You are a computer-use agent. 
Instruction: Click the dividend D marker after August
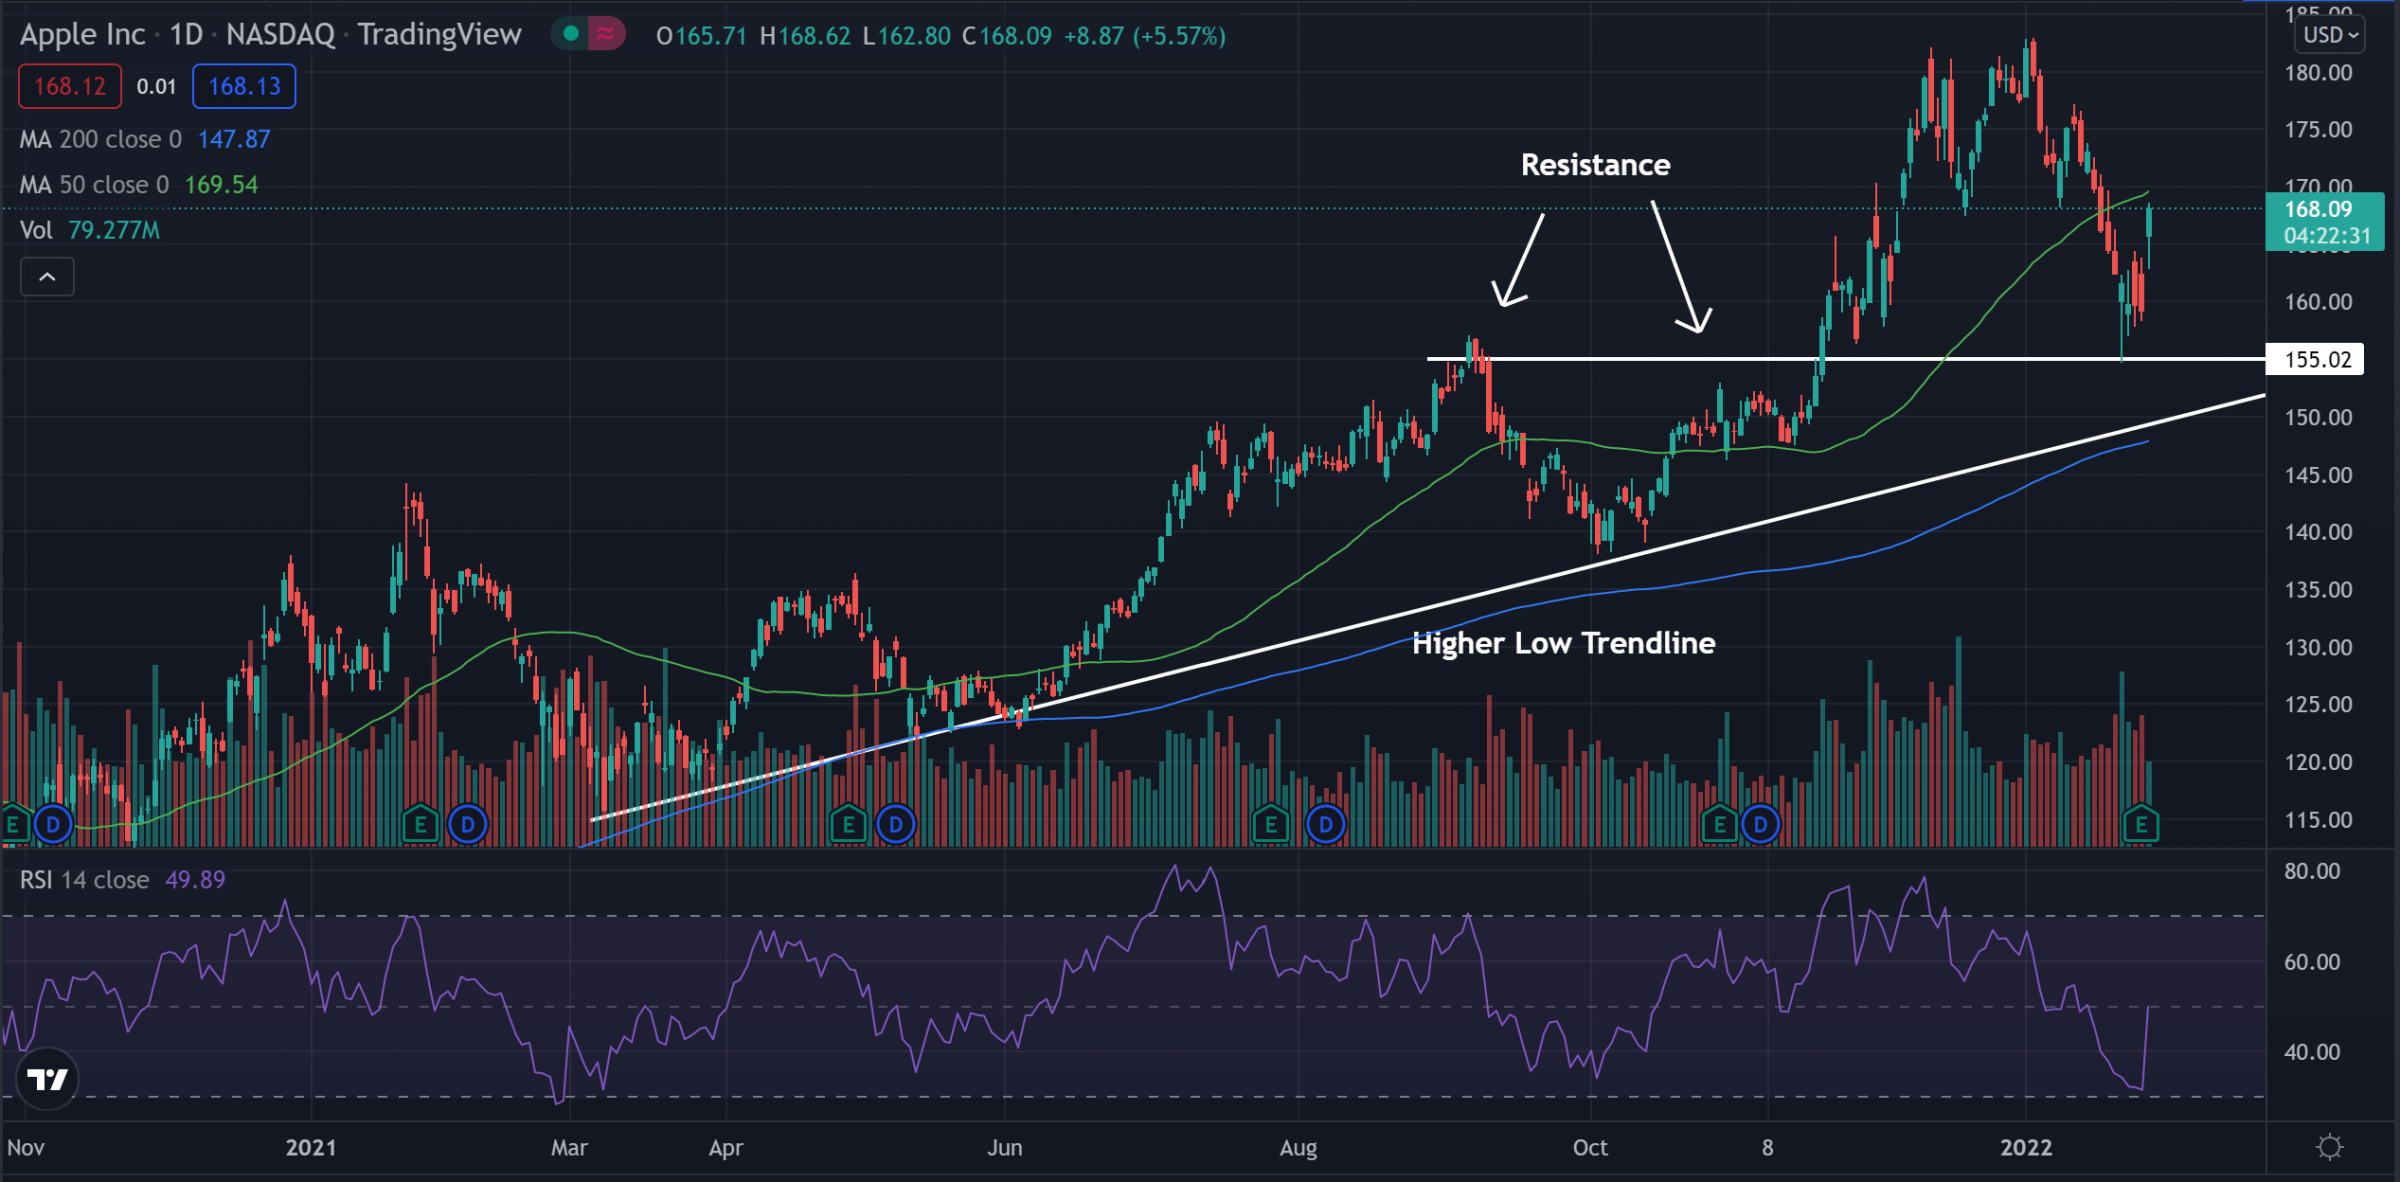pyautogui.click(x=1325, y=825)
